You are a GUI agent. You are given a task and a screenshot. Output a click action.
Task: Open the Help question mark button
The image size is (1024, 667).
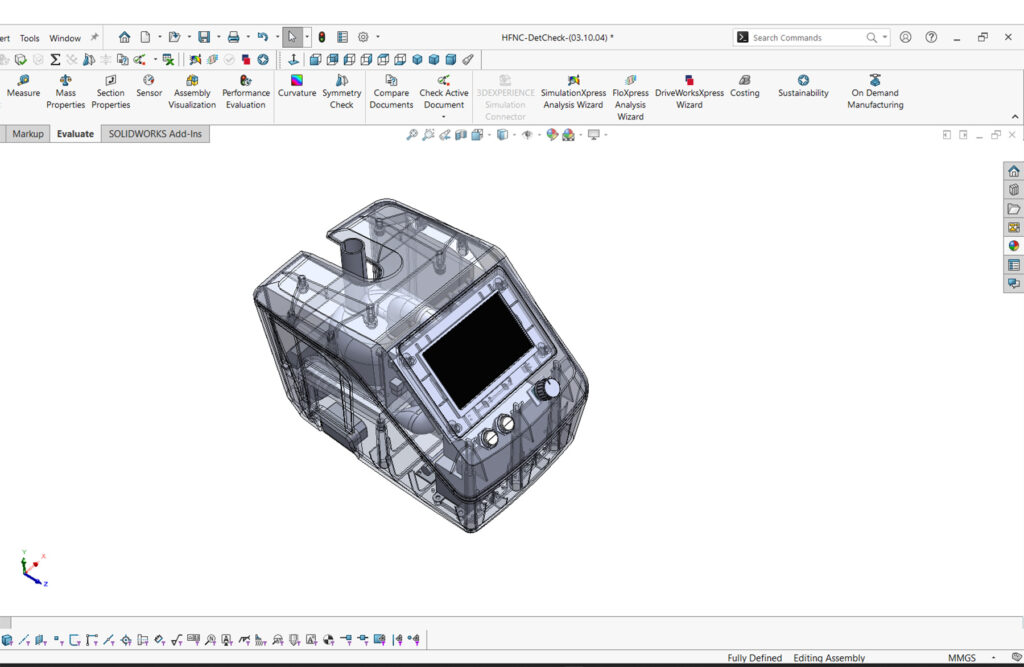point(931,37)
